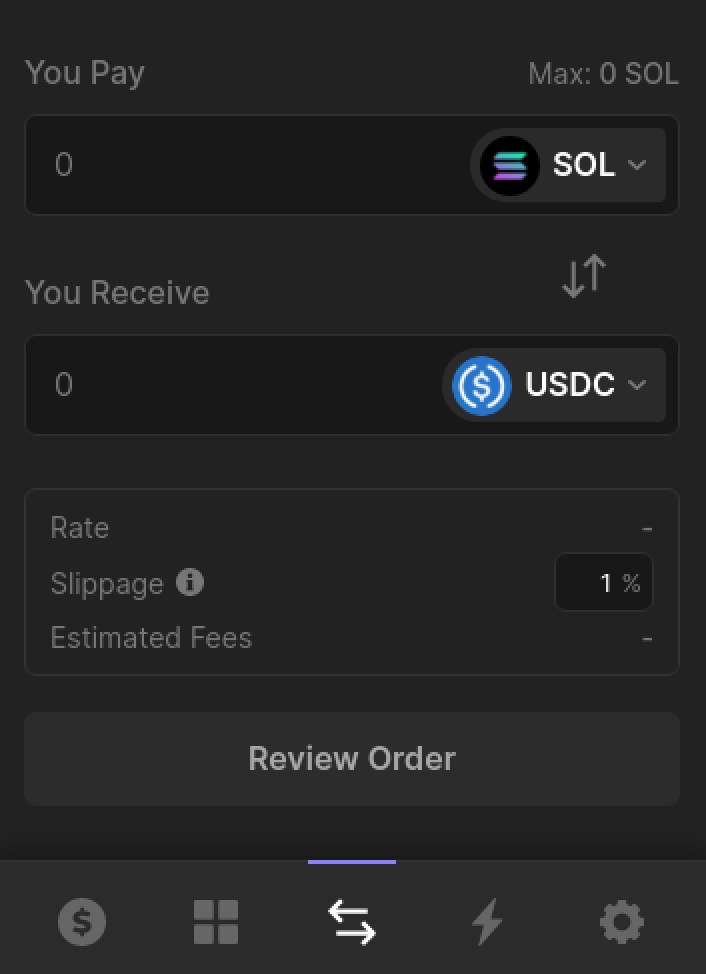This screenshot has height=974, width=706.
Task: Open the USDC token selector dropdown
Action: point(553,385)
